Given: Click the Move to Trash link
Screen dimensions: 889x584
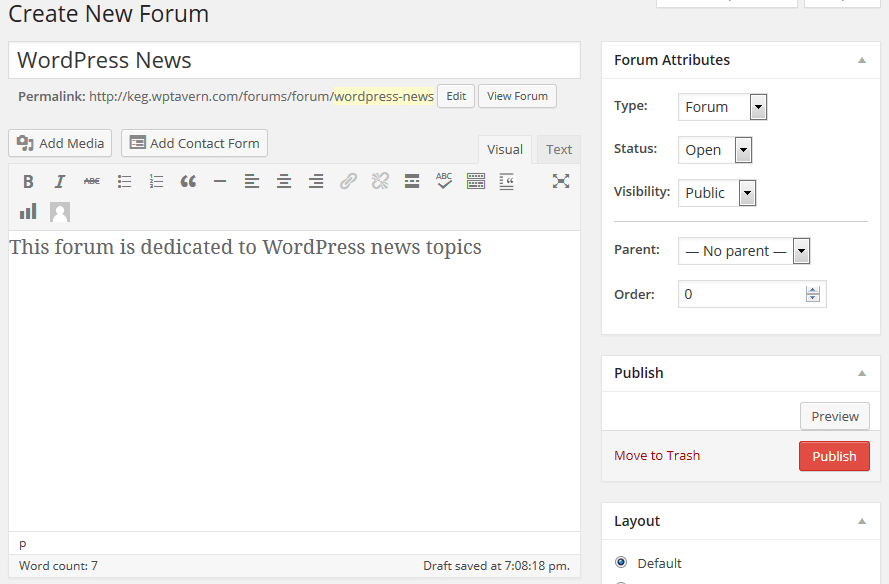Looking at the screenshot, I should click(x=657, y=456).
